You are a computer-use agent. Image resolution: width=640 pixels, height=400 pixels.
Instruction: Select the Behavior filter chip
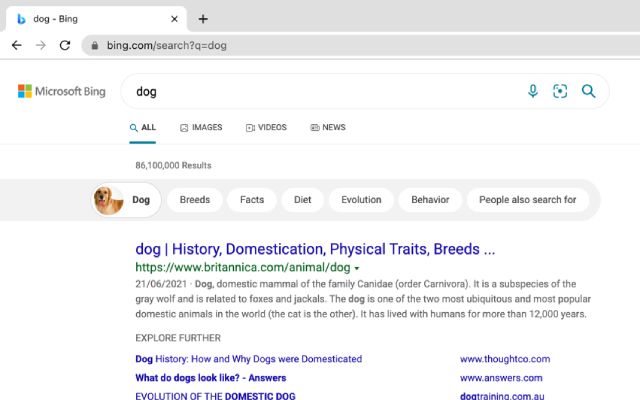tap(430, 200)
